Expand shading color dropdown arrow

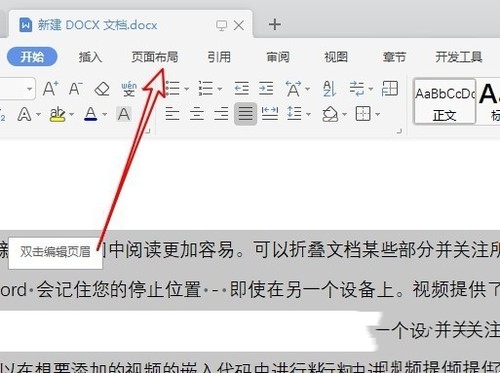(x=345, y=114)
